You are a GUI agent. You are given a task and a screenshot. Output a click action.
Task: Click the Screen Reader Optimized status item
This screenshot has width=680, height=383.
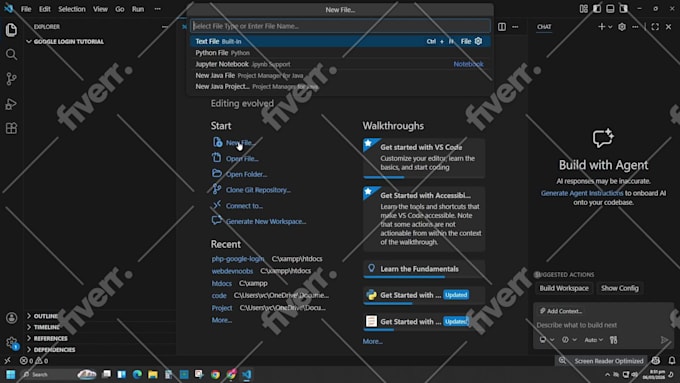tap(609, 360)
